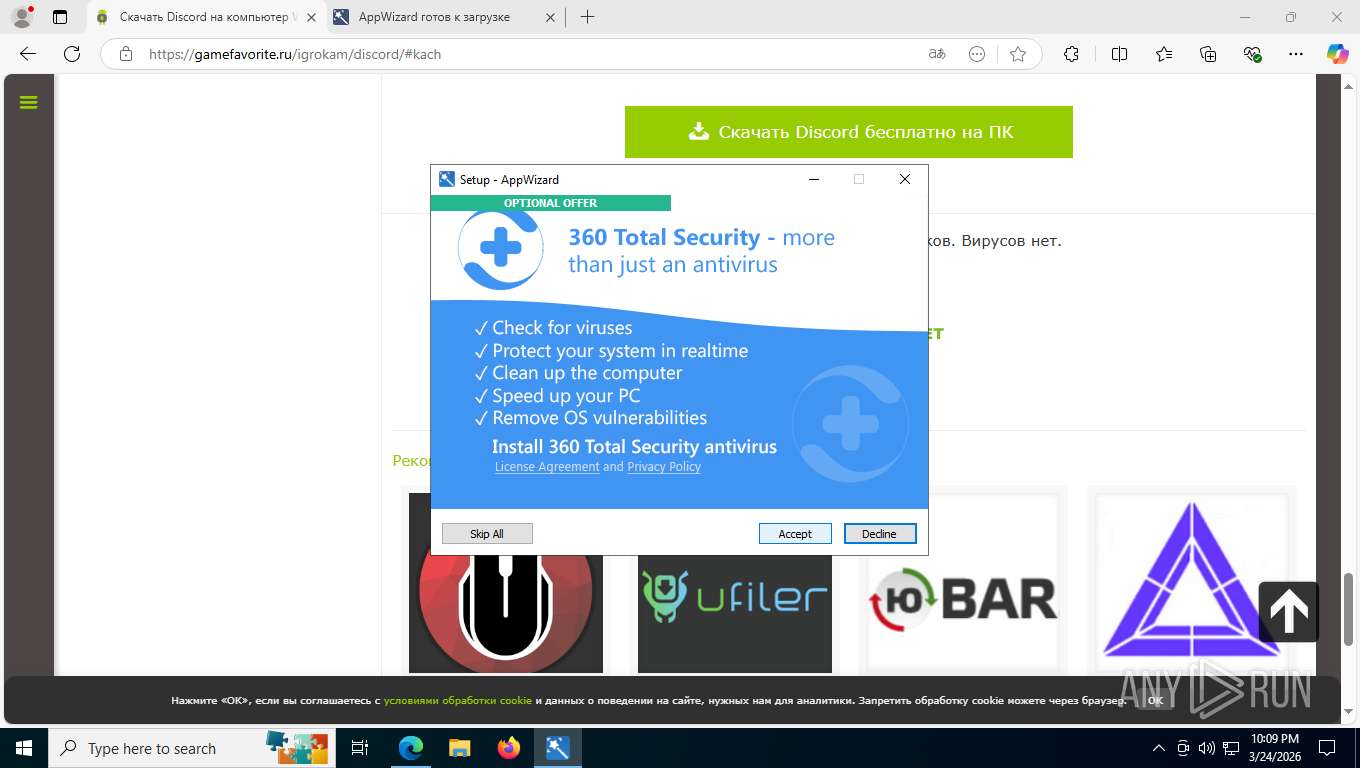The width and height of the screenshot is (1360, 768).
Task: Open the purple triangle program thumbnail
Action: 1191,584
